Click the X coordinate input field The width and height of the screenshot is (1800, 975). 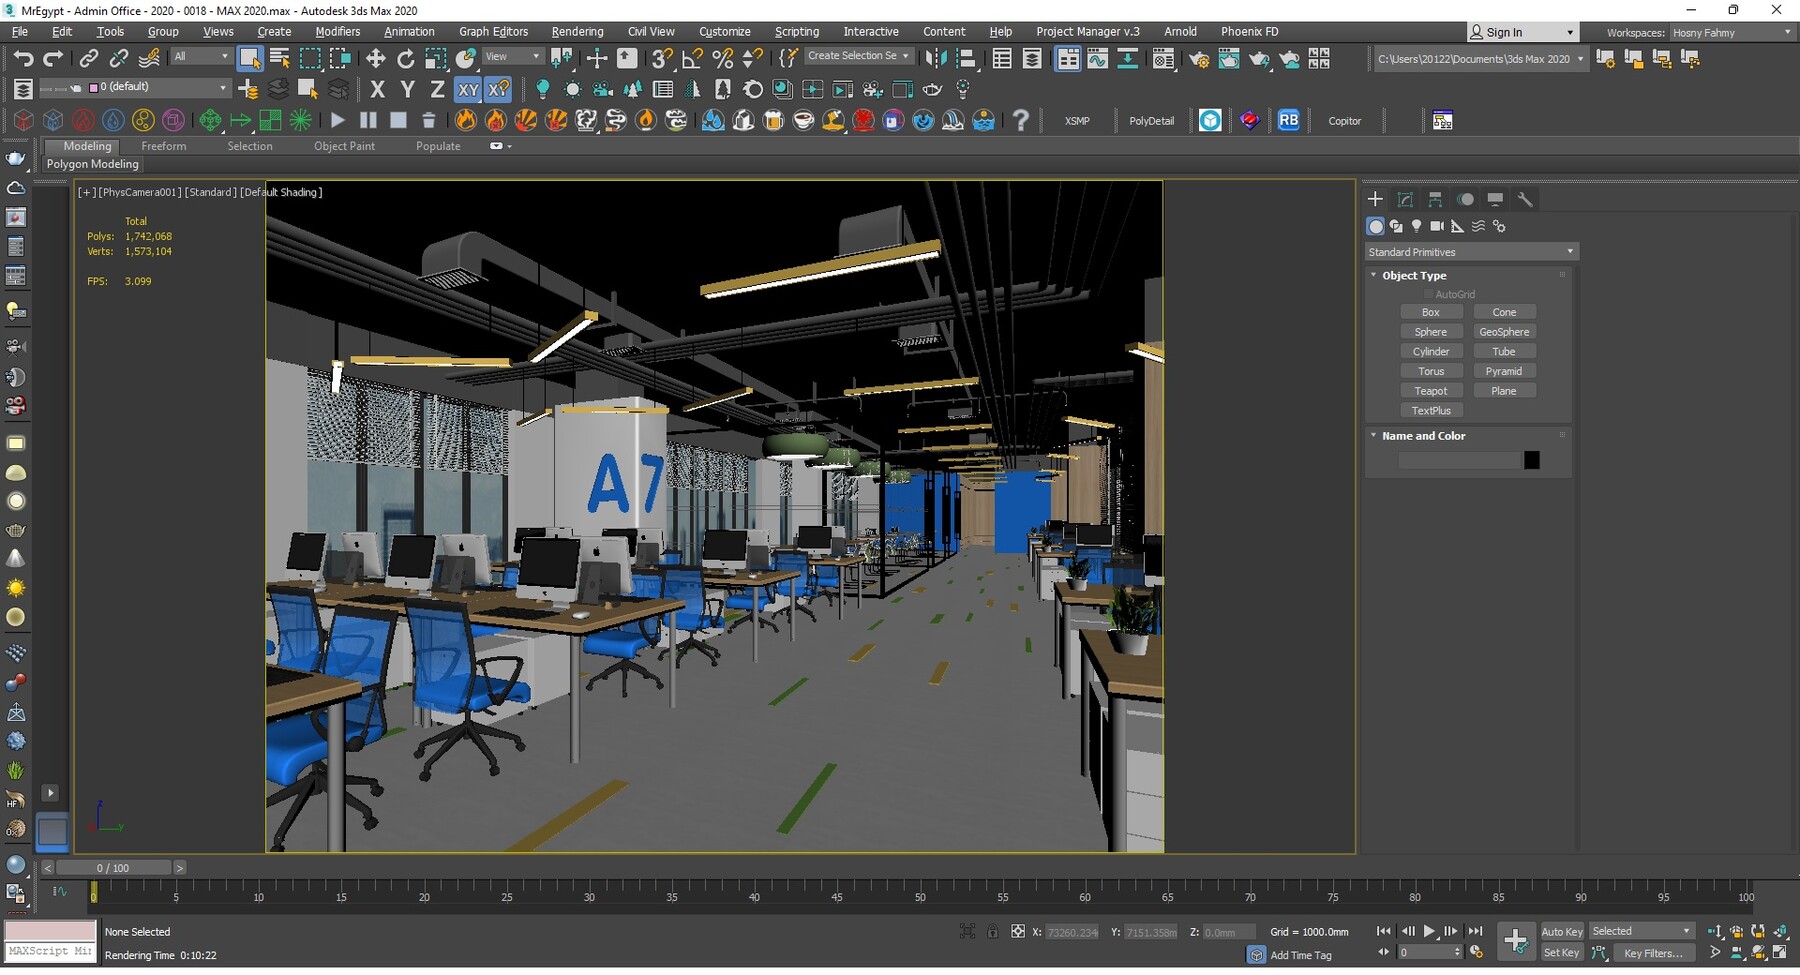click(1073, 931)
